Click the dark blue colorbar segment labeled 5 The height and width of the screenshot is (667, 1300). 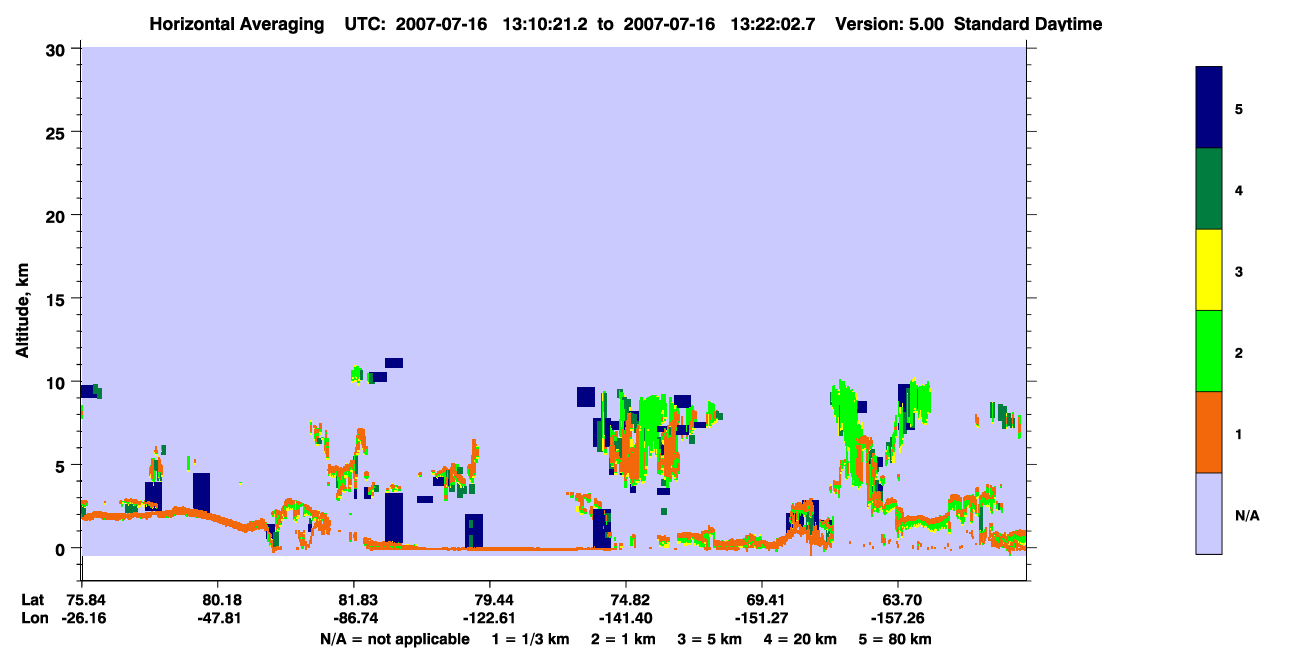(x=1209, y=108)
